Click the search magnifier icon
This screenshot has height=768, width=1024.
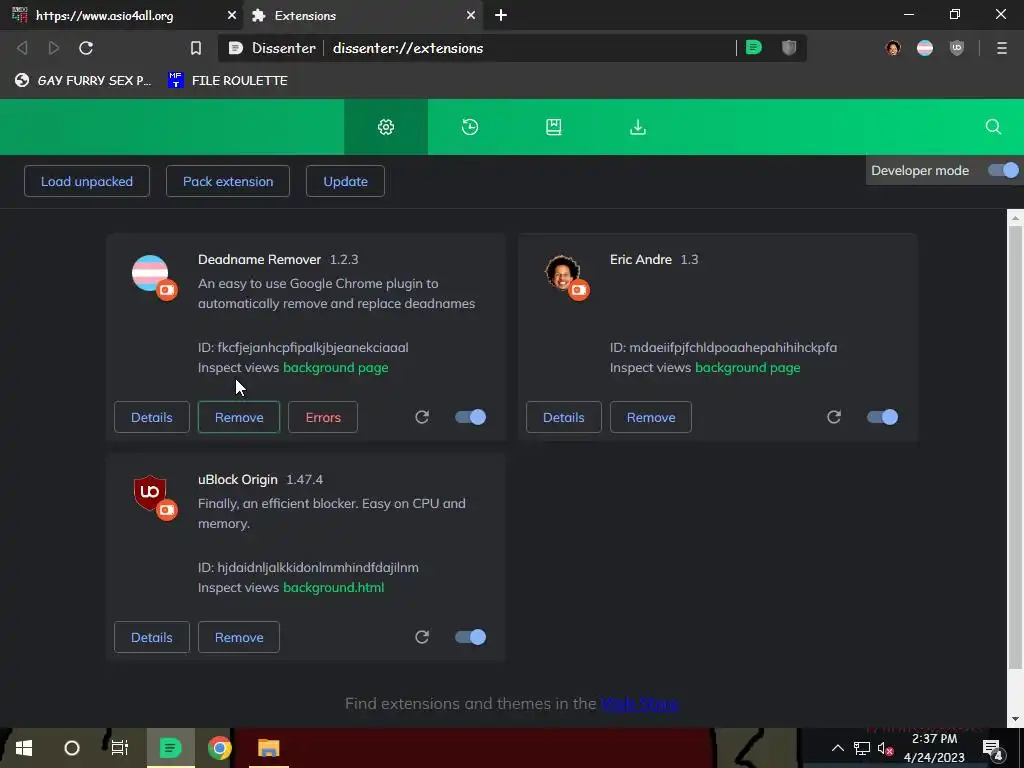(x=993, y=127)
